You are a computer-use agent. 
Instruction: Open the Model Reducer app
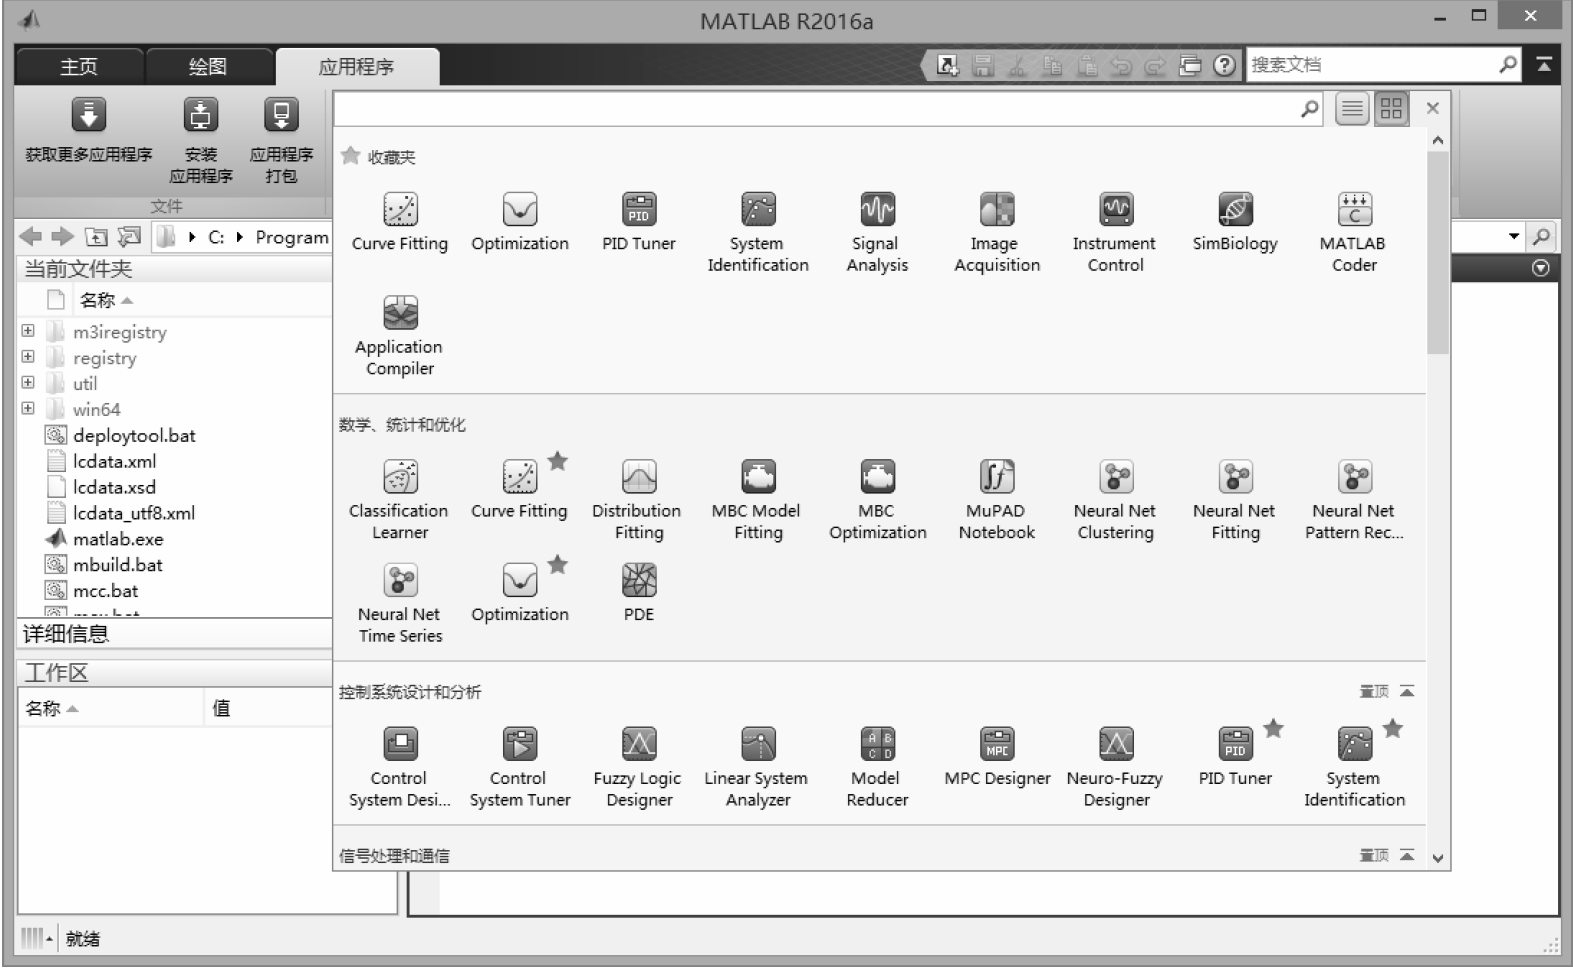tap(877, 767)
